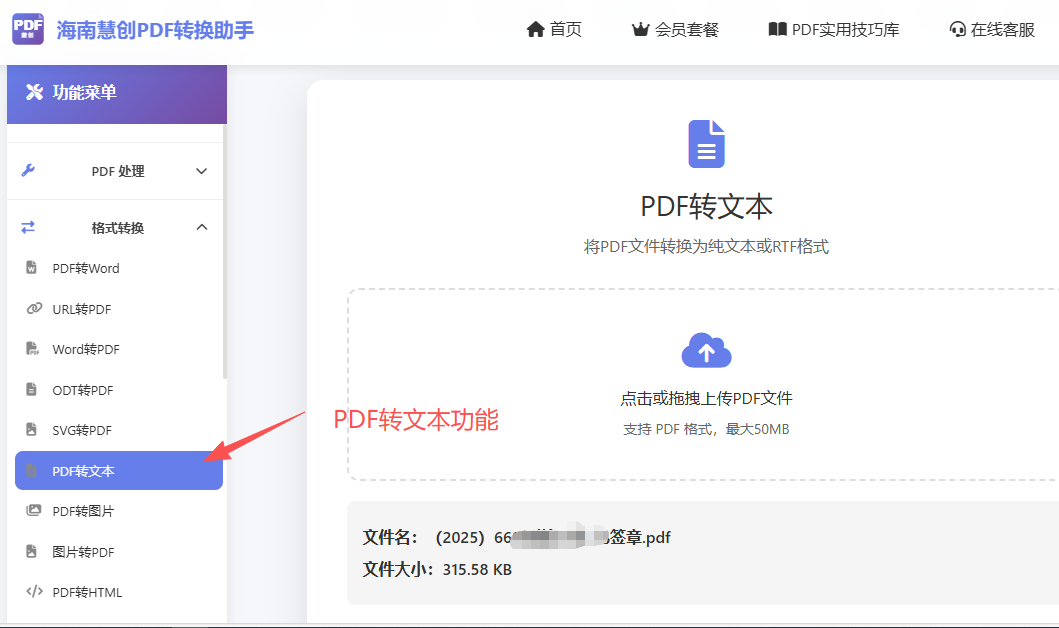Click the PDF转文本 page heading
This screenshot has height=628, width=1059.
tap(706, 207)
